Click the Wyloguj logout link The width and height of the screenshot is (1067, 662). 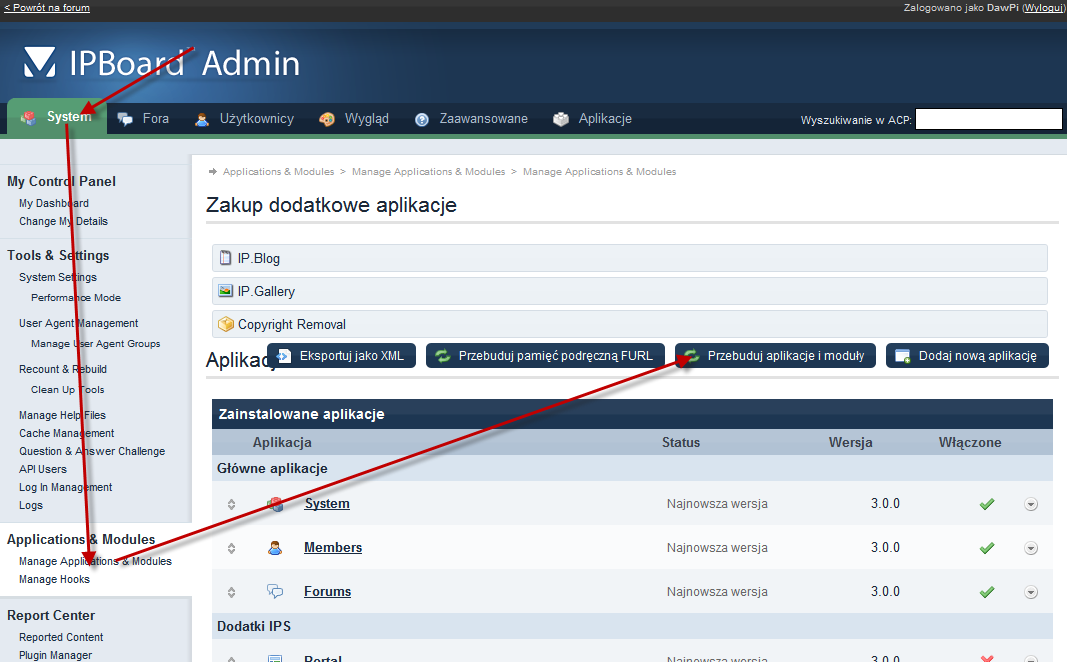pyautogui.click(x=1043, y=7)
